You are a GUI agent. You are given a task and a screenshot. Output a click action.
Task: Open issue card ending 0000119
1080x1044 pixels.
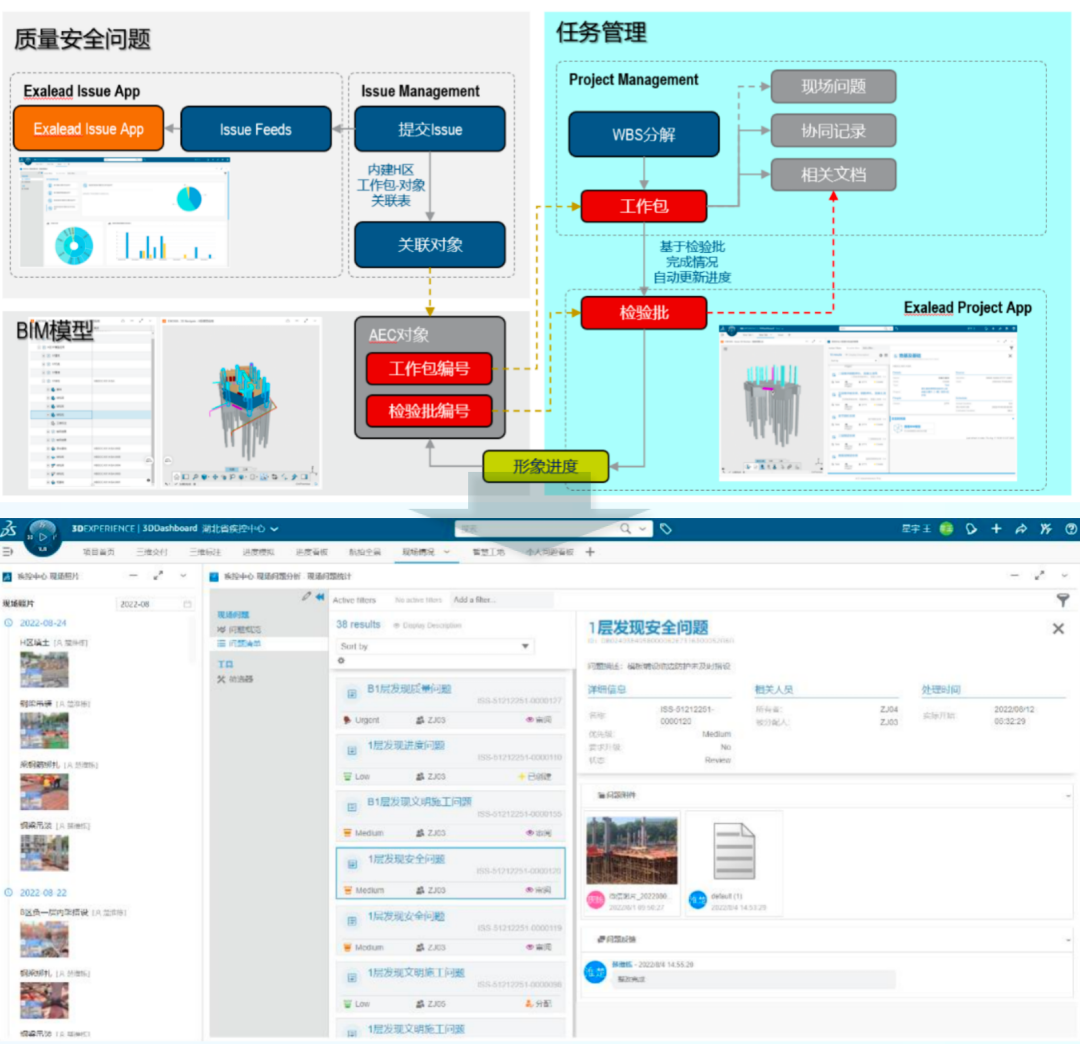(450, 931)
